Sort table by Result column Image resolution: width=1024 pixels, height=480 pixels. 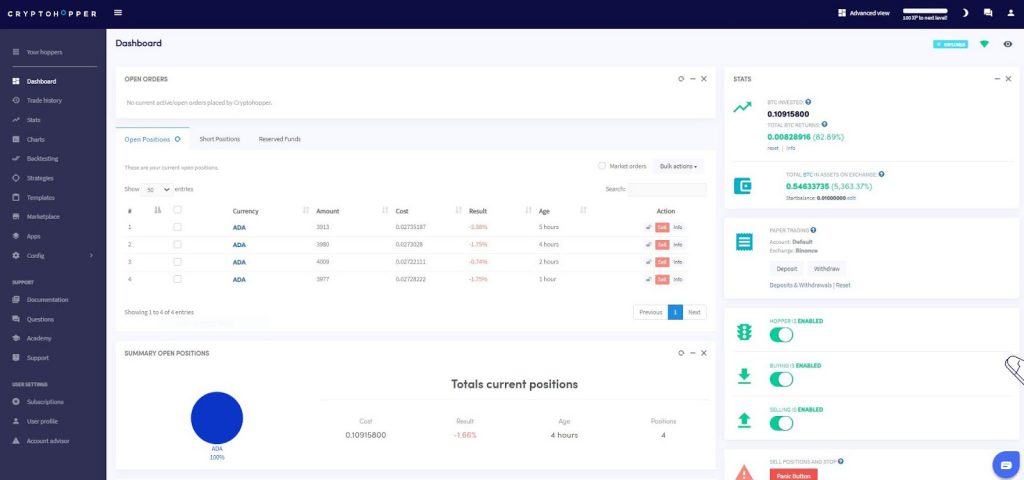point(500,211)
